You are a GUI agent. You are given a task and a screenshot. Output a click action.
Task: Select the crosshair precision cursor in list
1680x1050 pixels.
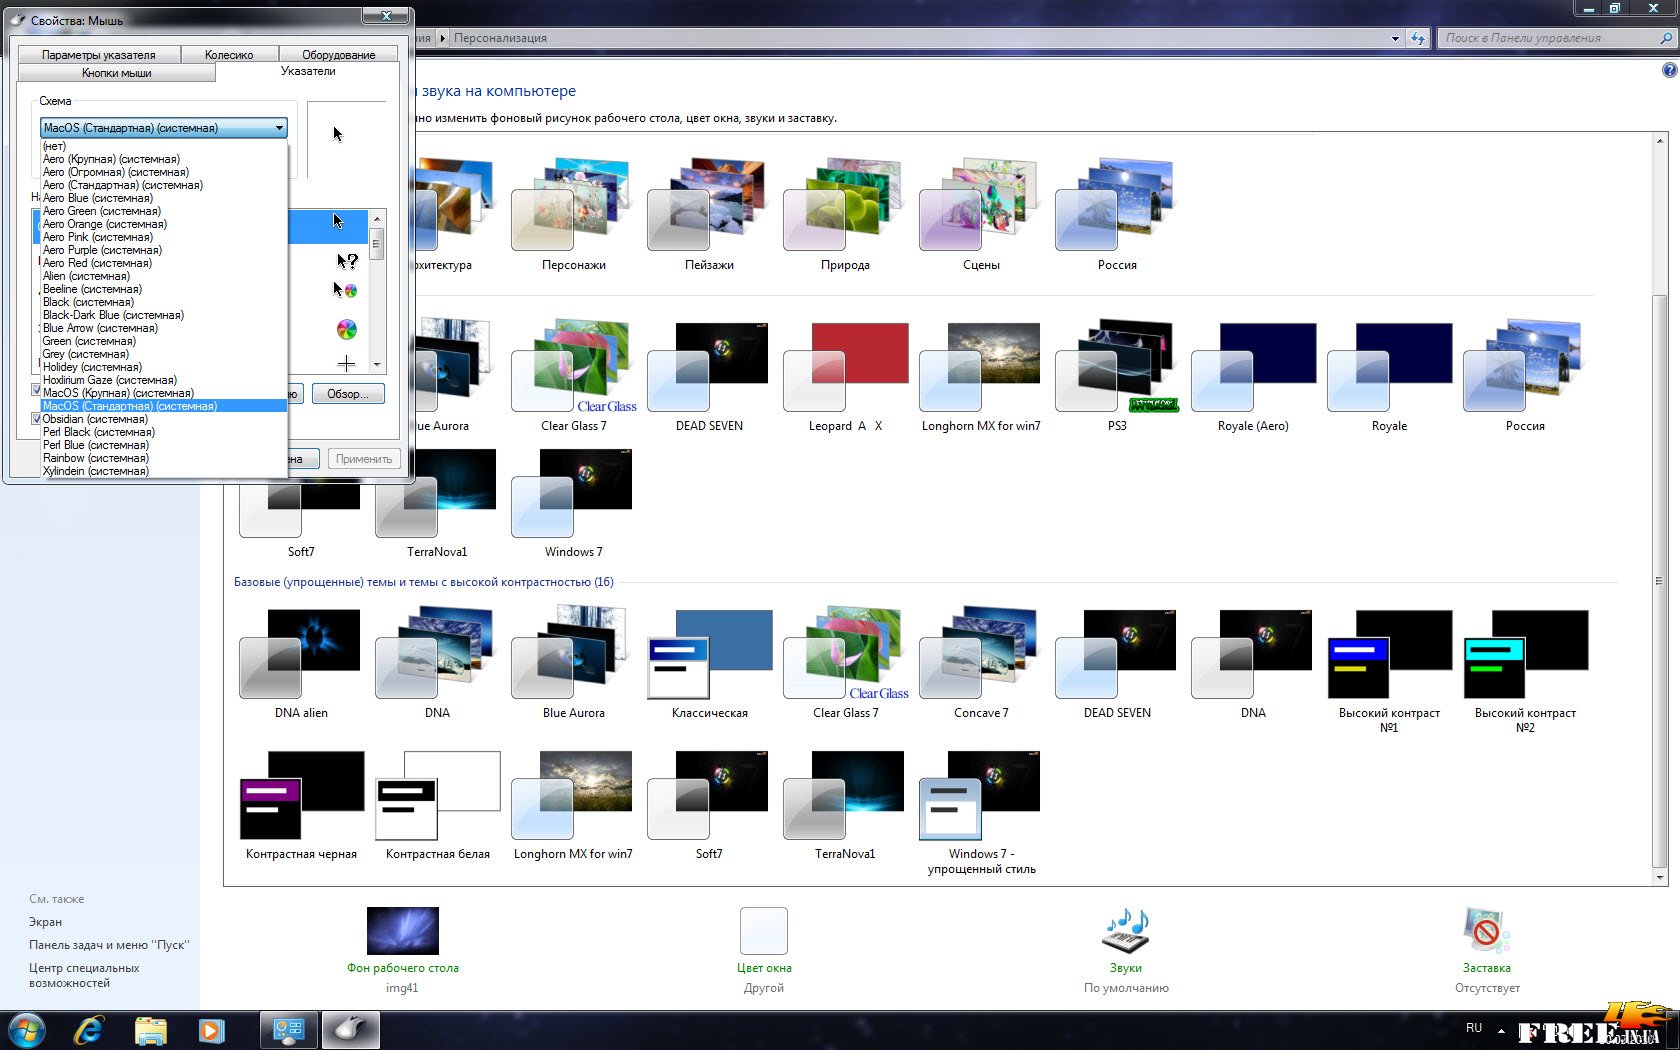pyautogui.click(x=346, y=363)
